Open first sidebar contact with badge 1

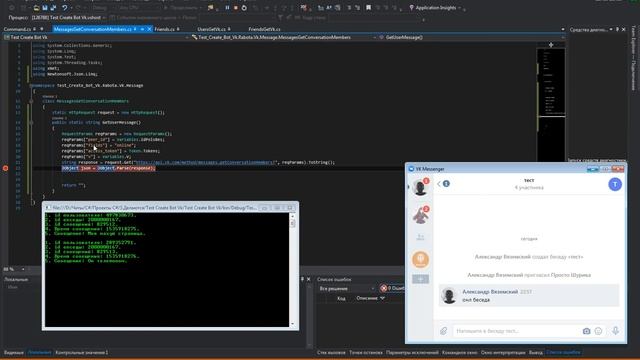420,187
